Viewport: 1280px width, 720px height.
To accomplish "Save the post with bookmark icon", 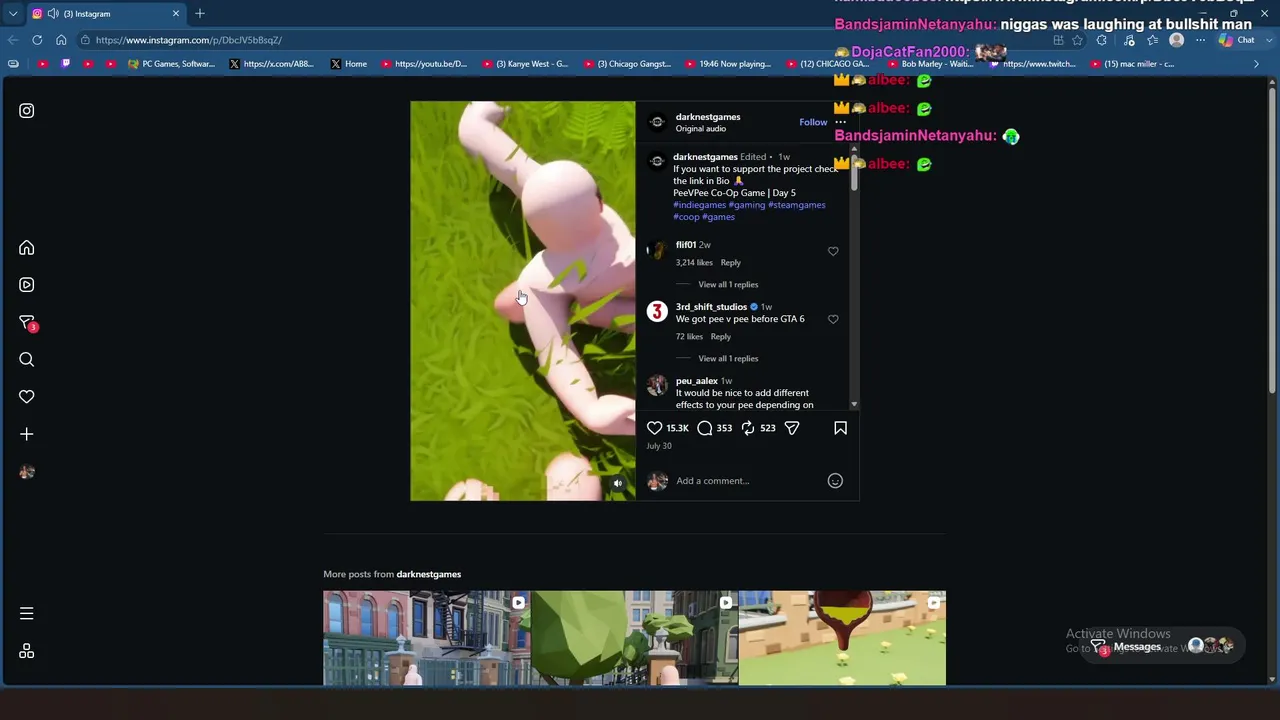I will click(x=840, y=428).
